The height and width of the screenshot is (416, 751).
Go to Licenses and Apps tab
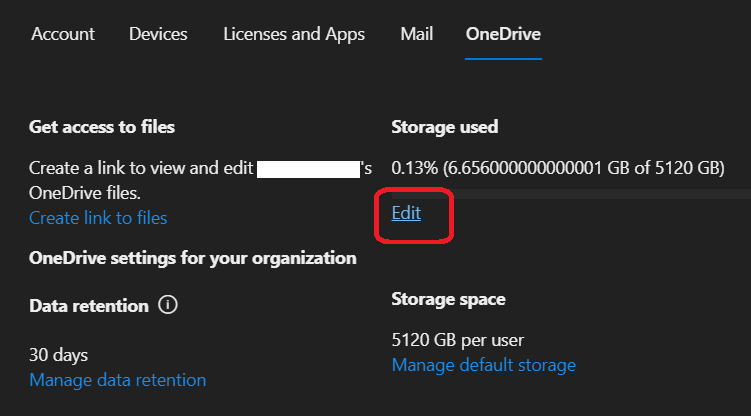point(294,34)
